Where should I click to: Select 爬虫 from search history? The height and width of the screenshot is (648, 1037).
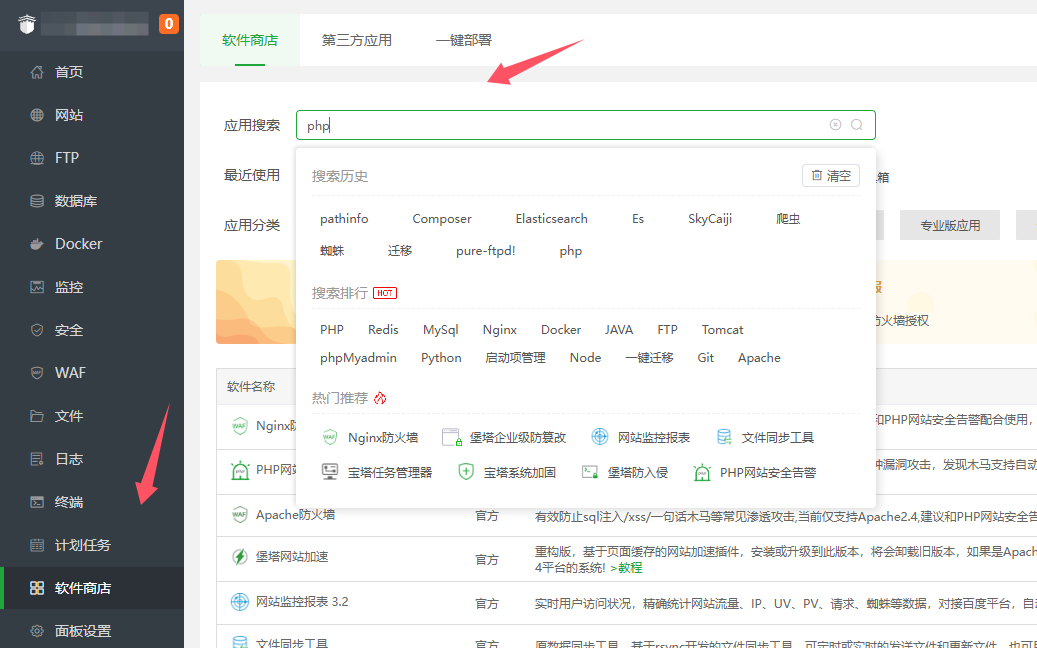pyautogui.click(x=788, y=219)
